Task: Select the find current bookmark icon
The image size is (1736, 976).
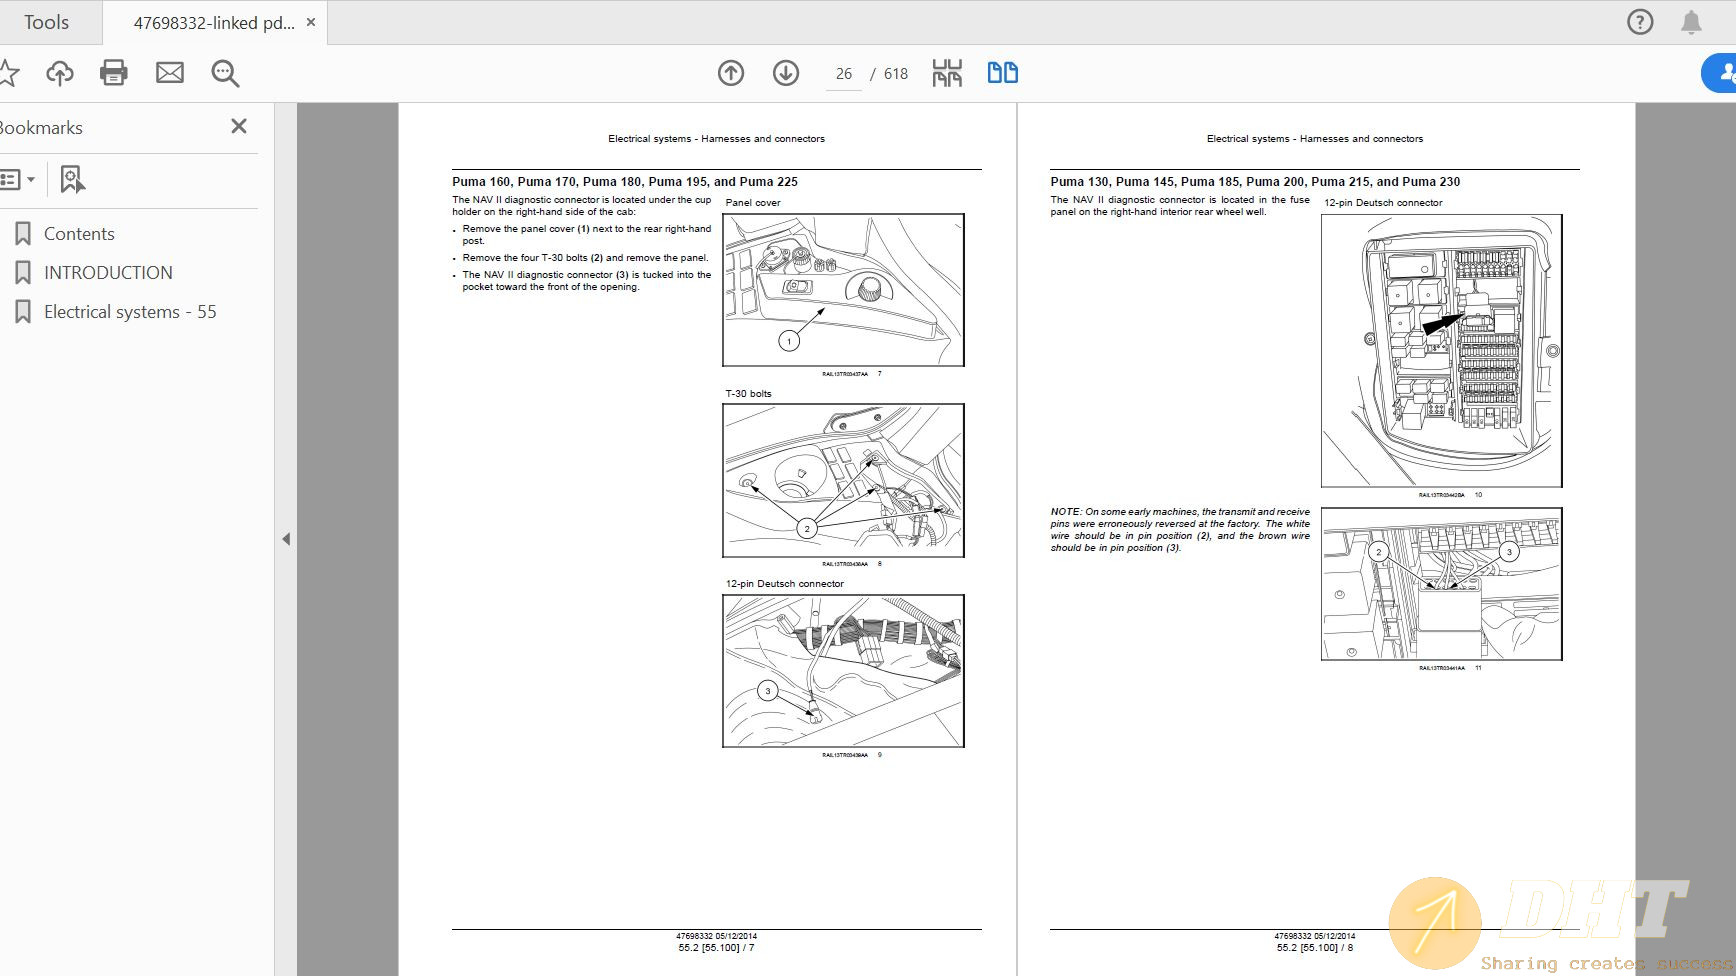Action: click(71, 180)
